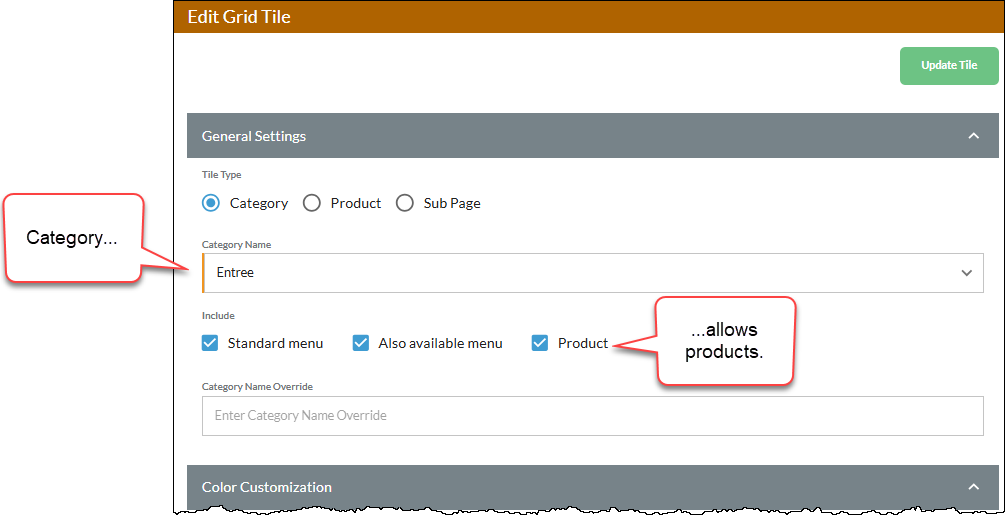Click the Category Name field label
This screenshot has height=515, width=1005.
click(x=237, y=244)
